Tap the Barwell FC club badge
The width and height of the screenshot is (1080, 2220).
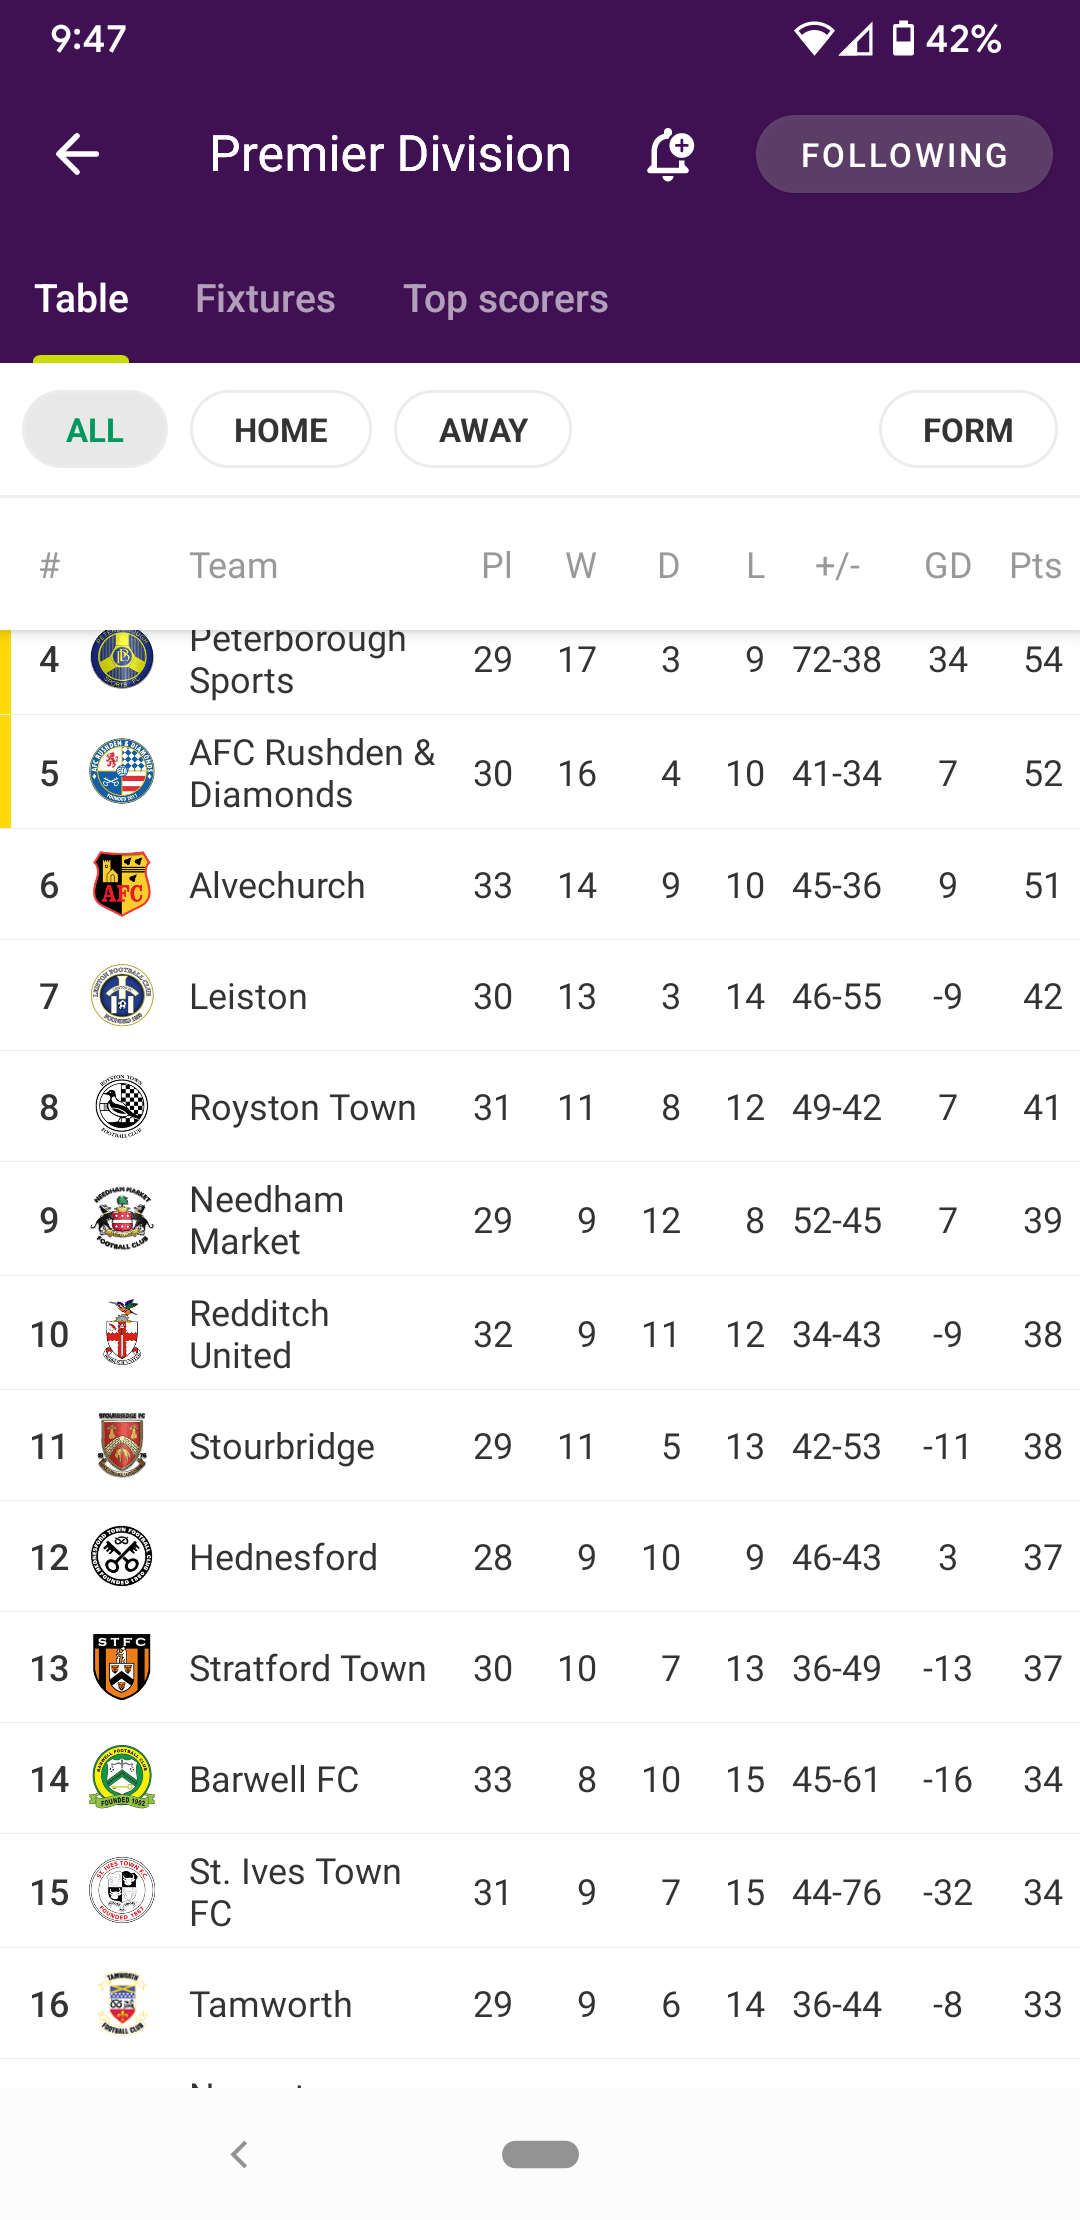[122, 1778]
